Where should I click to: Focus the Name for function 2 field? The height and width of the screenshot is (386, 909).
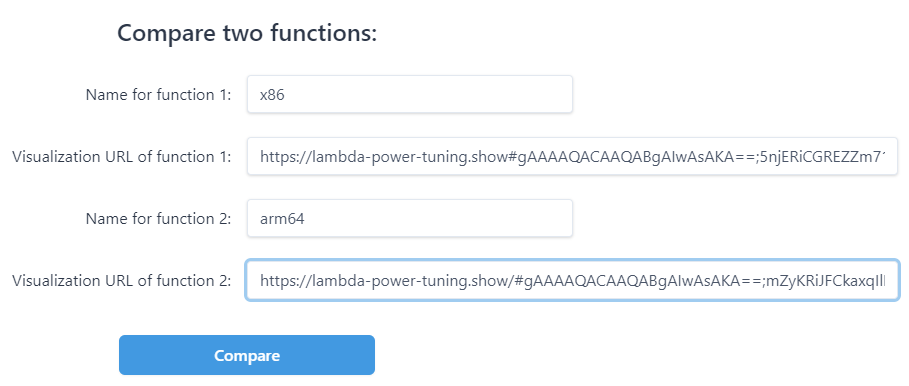[410, 218]
